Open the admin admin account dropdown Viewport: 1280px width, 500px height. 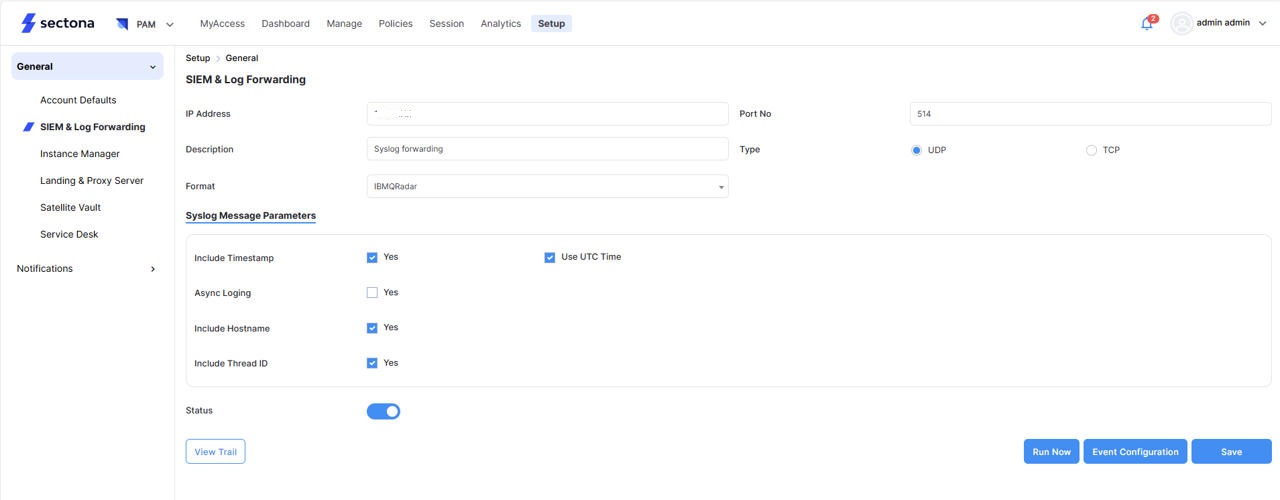coord(1262,24)
